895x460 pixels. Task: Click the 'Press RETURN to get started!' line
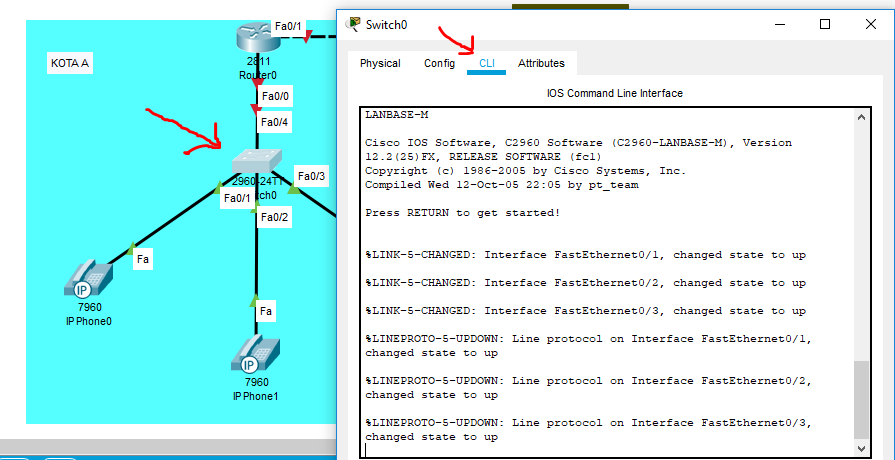point(462,213)
